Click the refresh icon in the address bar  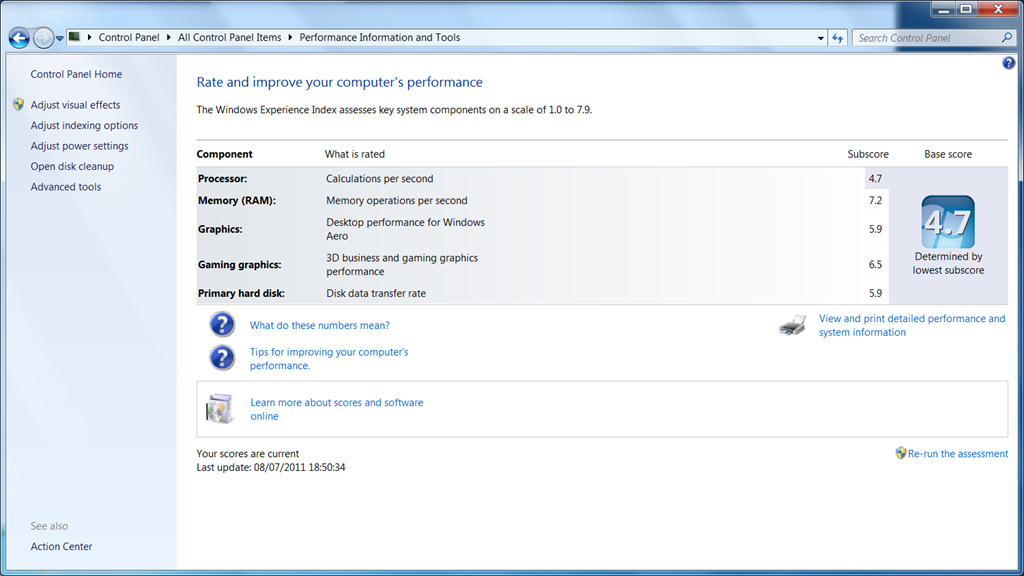pos(838,38)
